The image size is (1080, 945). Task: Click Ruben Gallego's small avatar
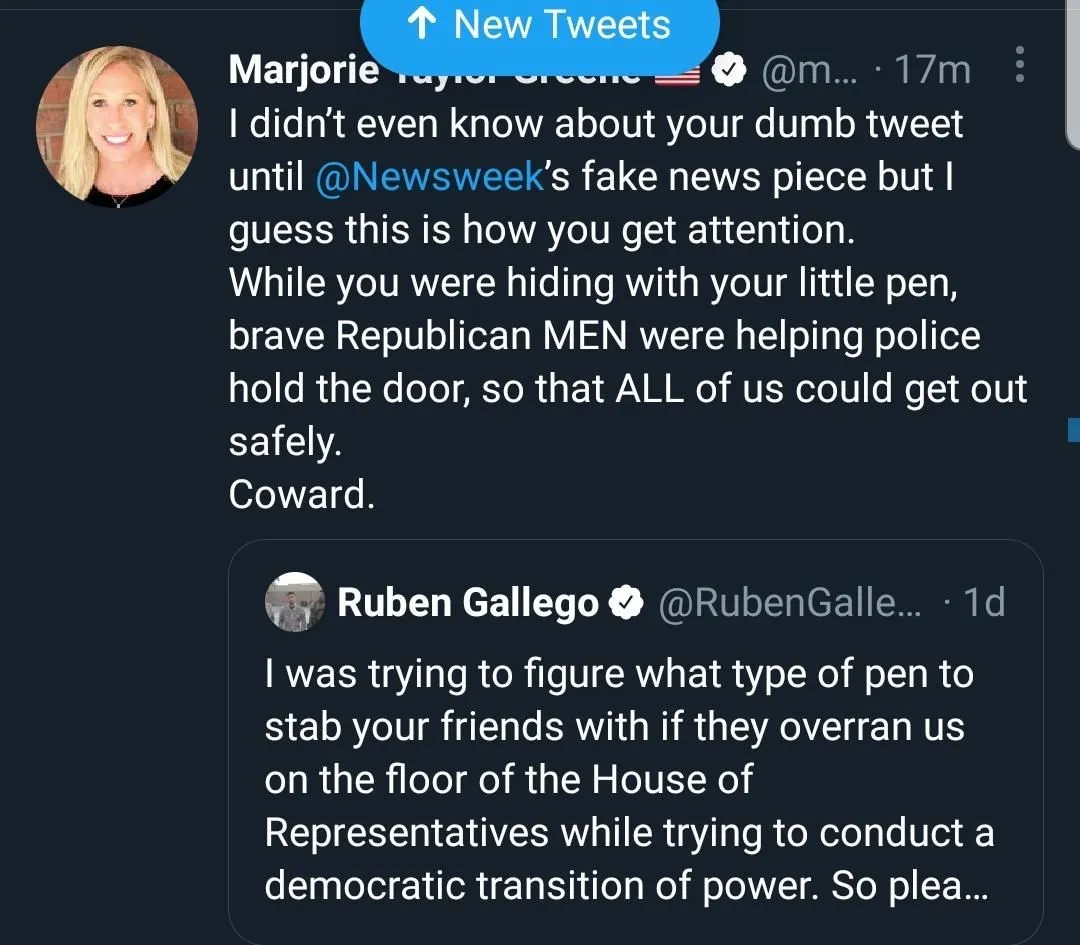[x=295, y=602]
